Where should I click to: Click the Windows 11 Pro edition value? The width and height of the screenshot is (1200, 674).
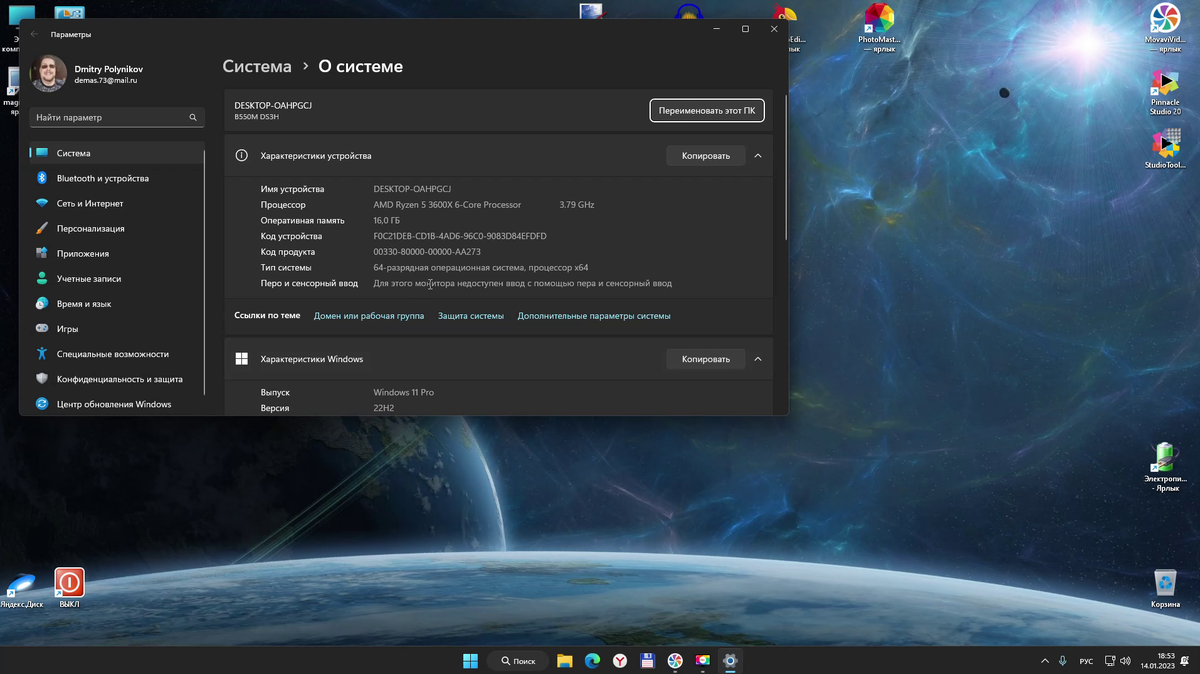coord(404,393)
